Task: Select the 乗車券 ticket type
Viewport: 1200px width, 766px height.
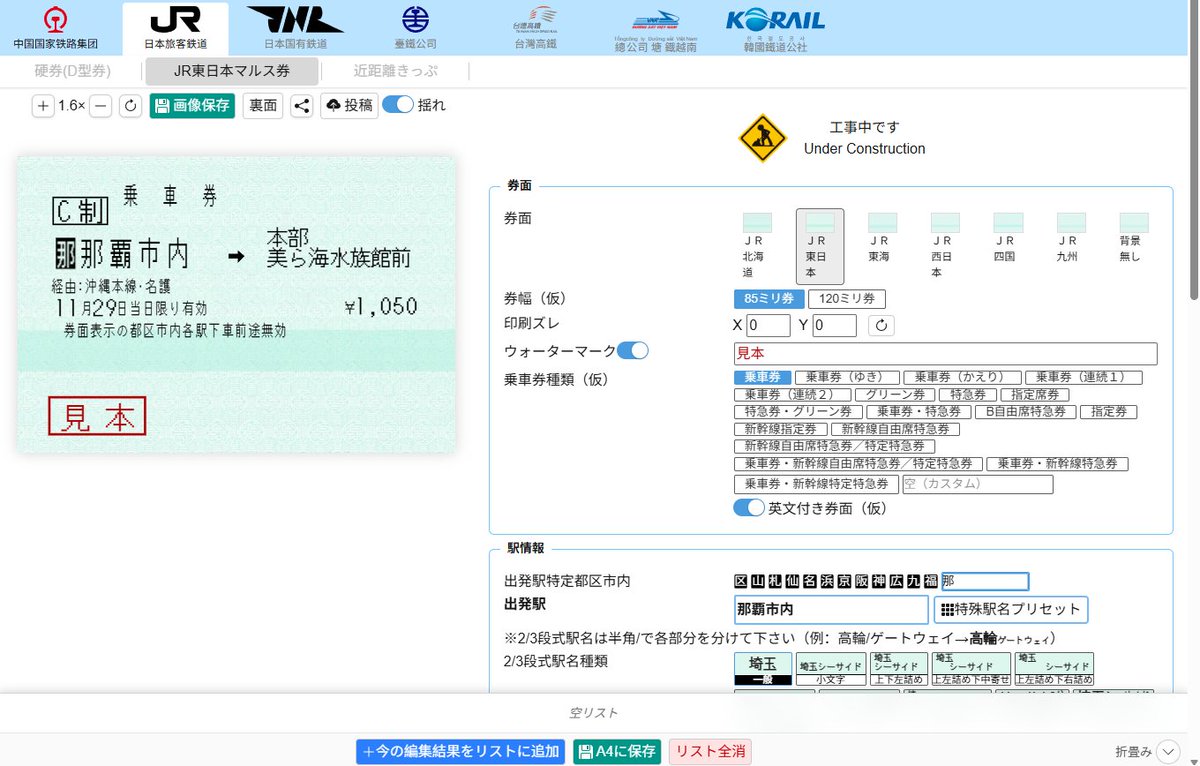Action: click(763, 377)
